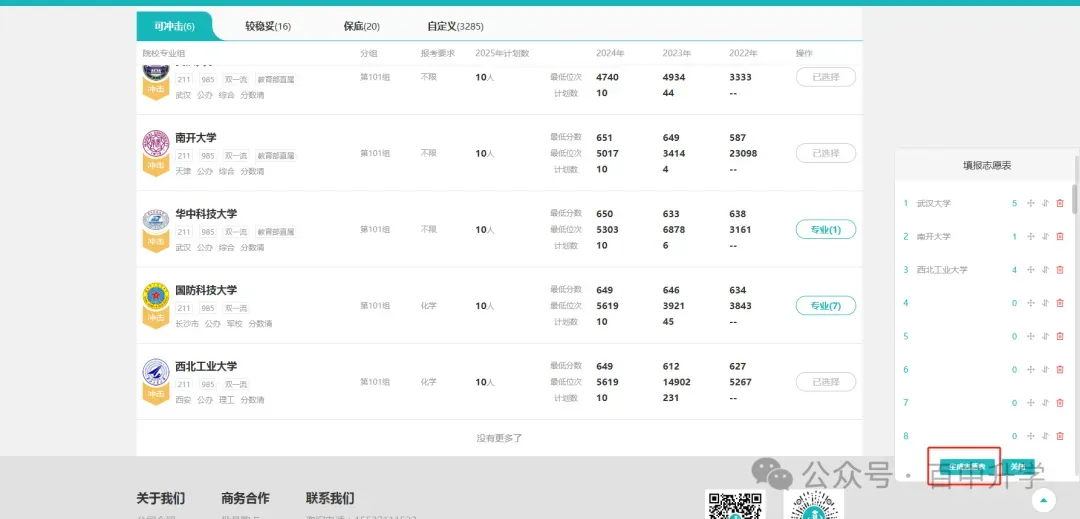Click the trash icon in row 7
The image size is (1080, 519).
(x=1059, y=403)
